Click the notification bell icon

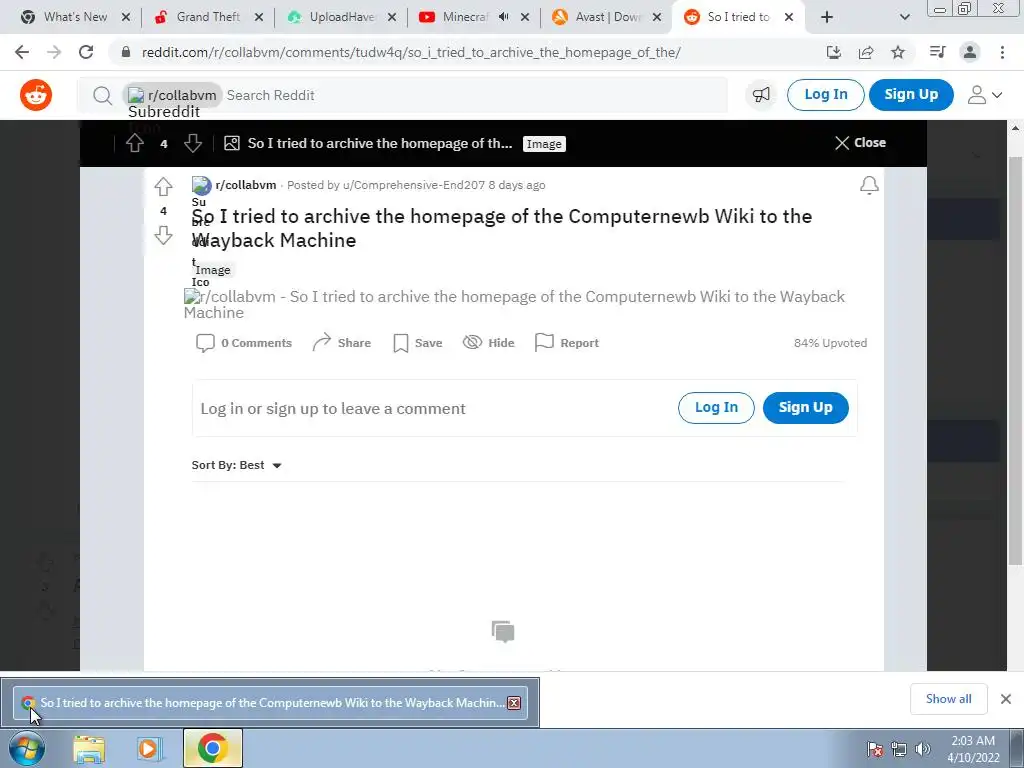(x=869, y=185)
